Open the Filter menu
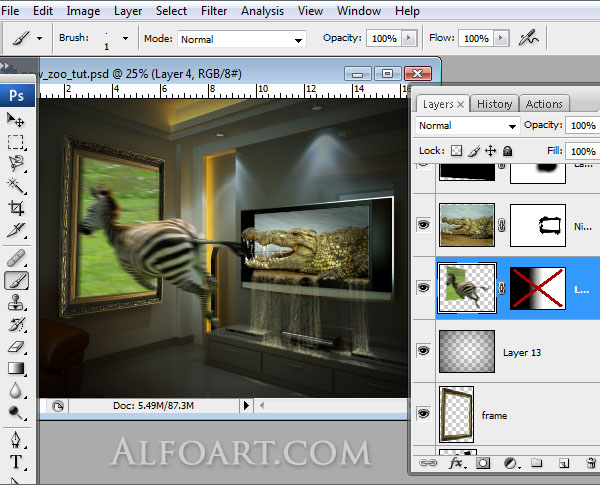600x485 pixels. tap(214, 11)
